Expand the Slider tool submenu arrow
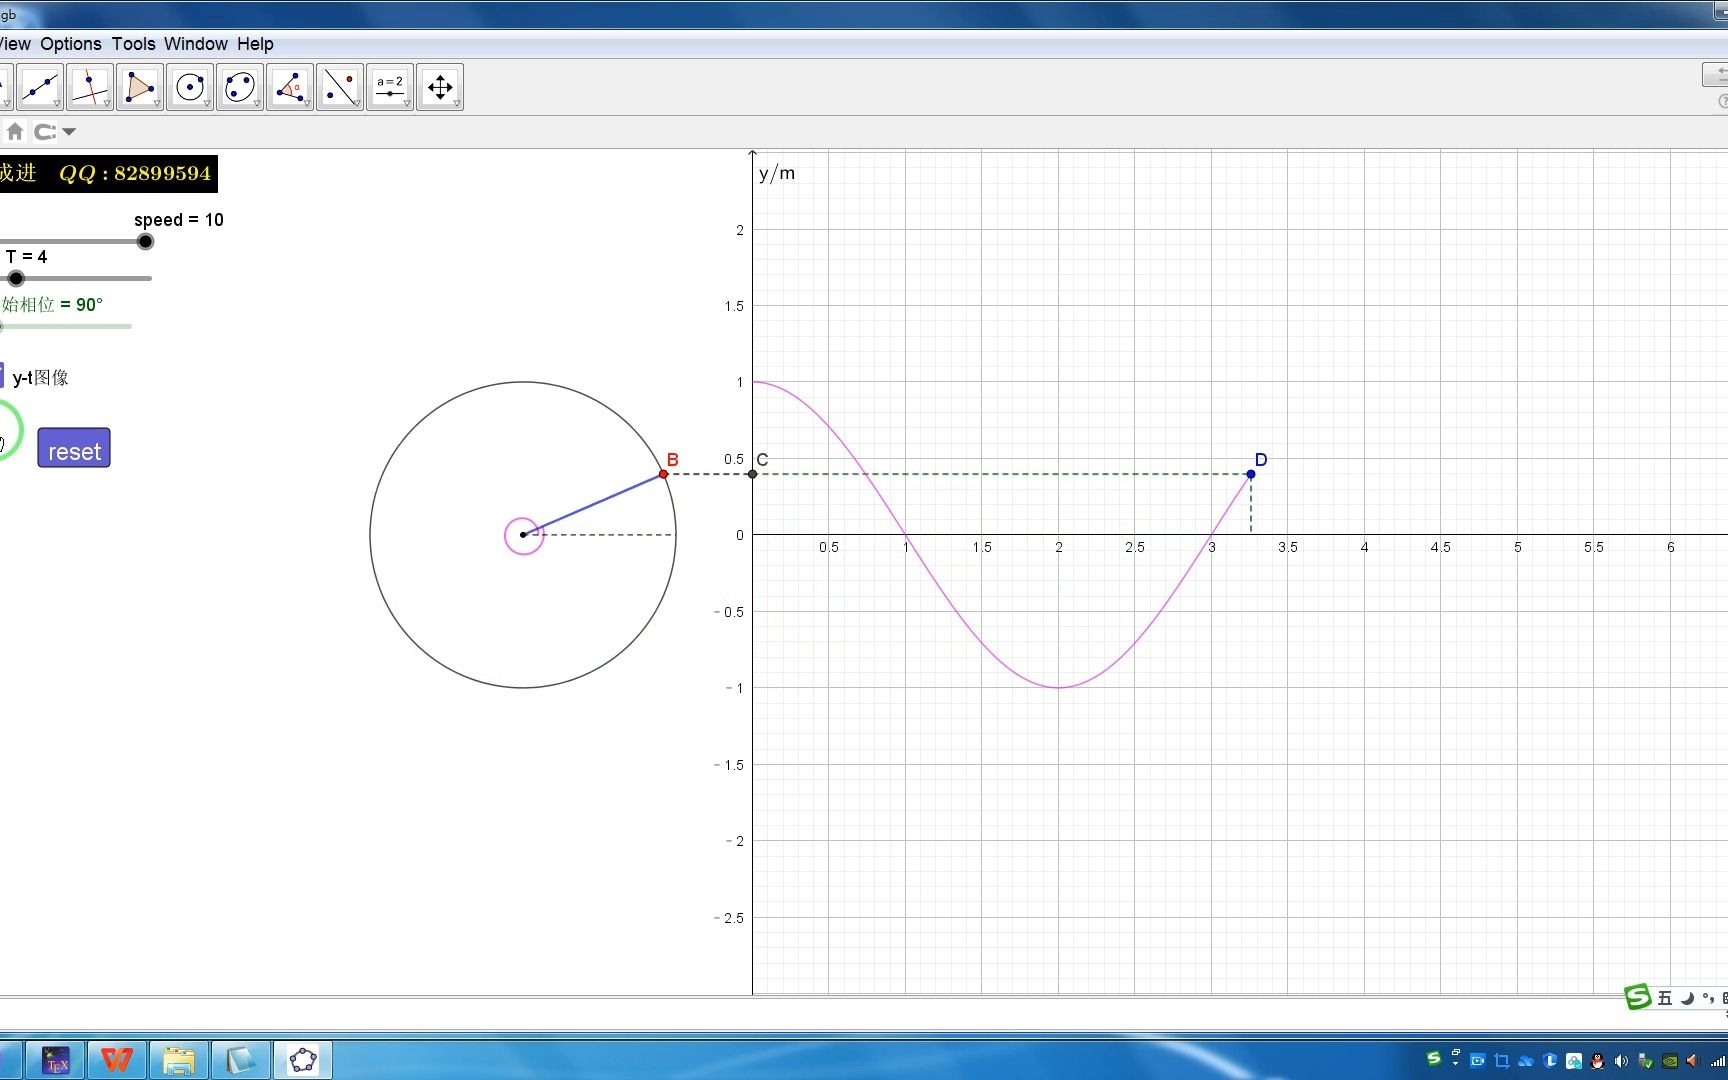 pos(407,104)
